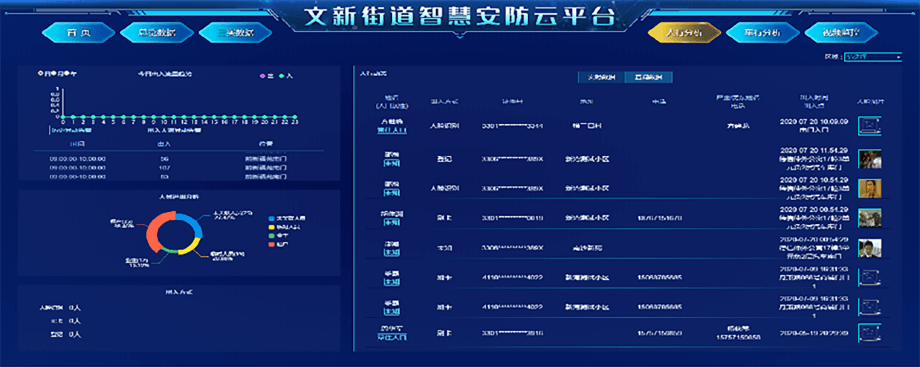
Task: View face snapshot for the 10:51:29 record
Action: [x=870, y=188]
